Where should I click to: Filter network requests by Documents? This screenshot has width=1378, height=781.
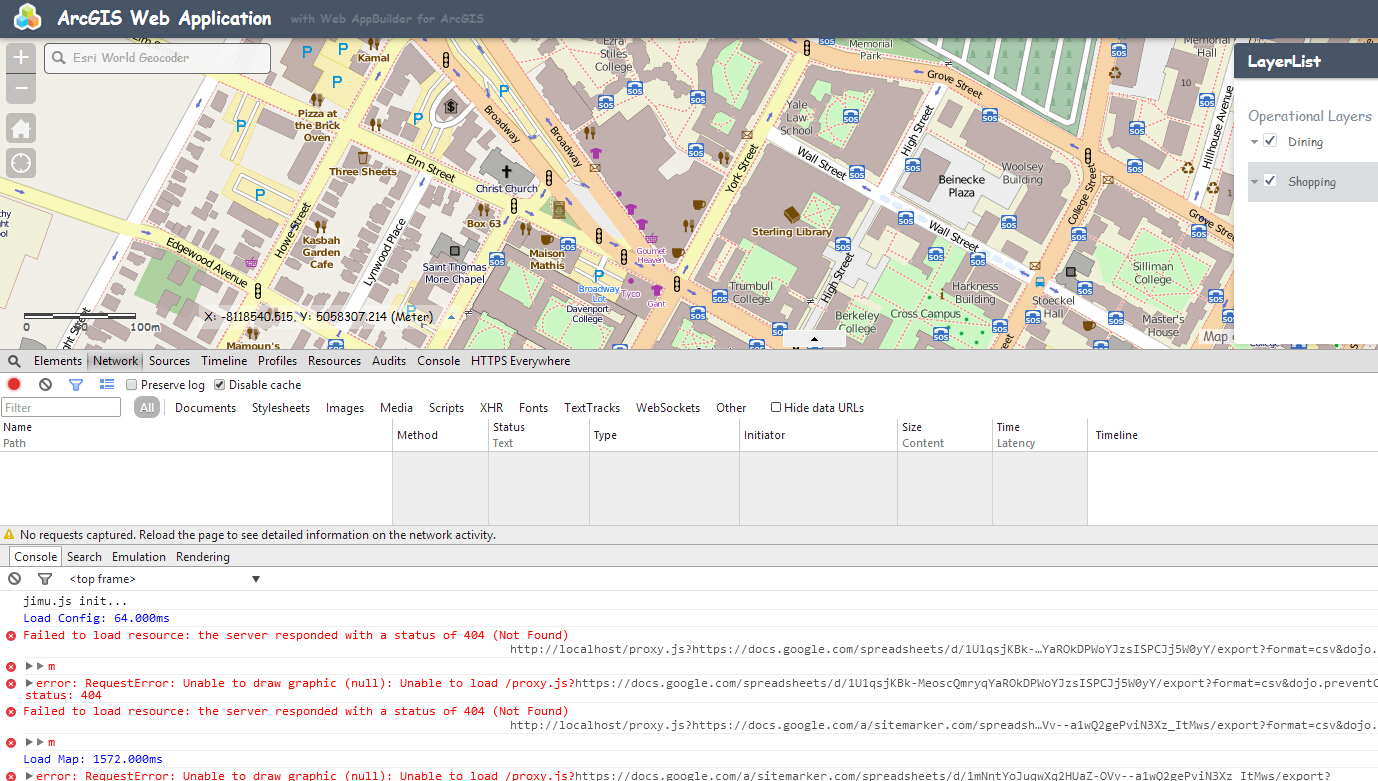pos(205,407)
